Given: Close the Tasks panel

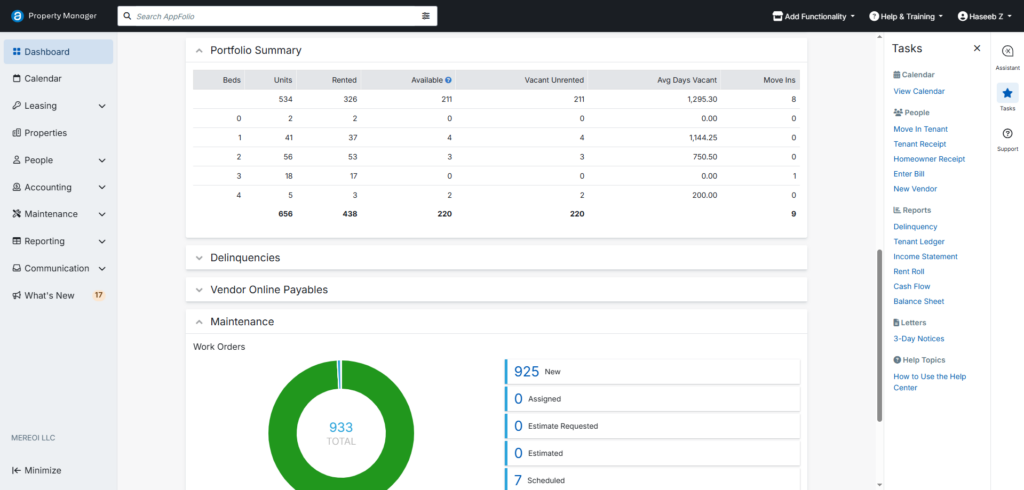Looking at the screenshot, I should pyautogui.click(x=977, y=48).
